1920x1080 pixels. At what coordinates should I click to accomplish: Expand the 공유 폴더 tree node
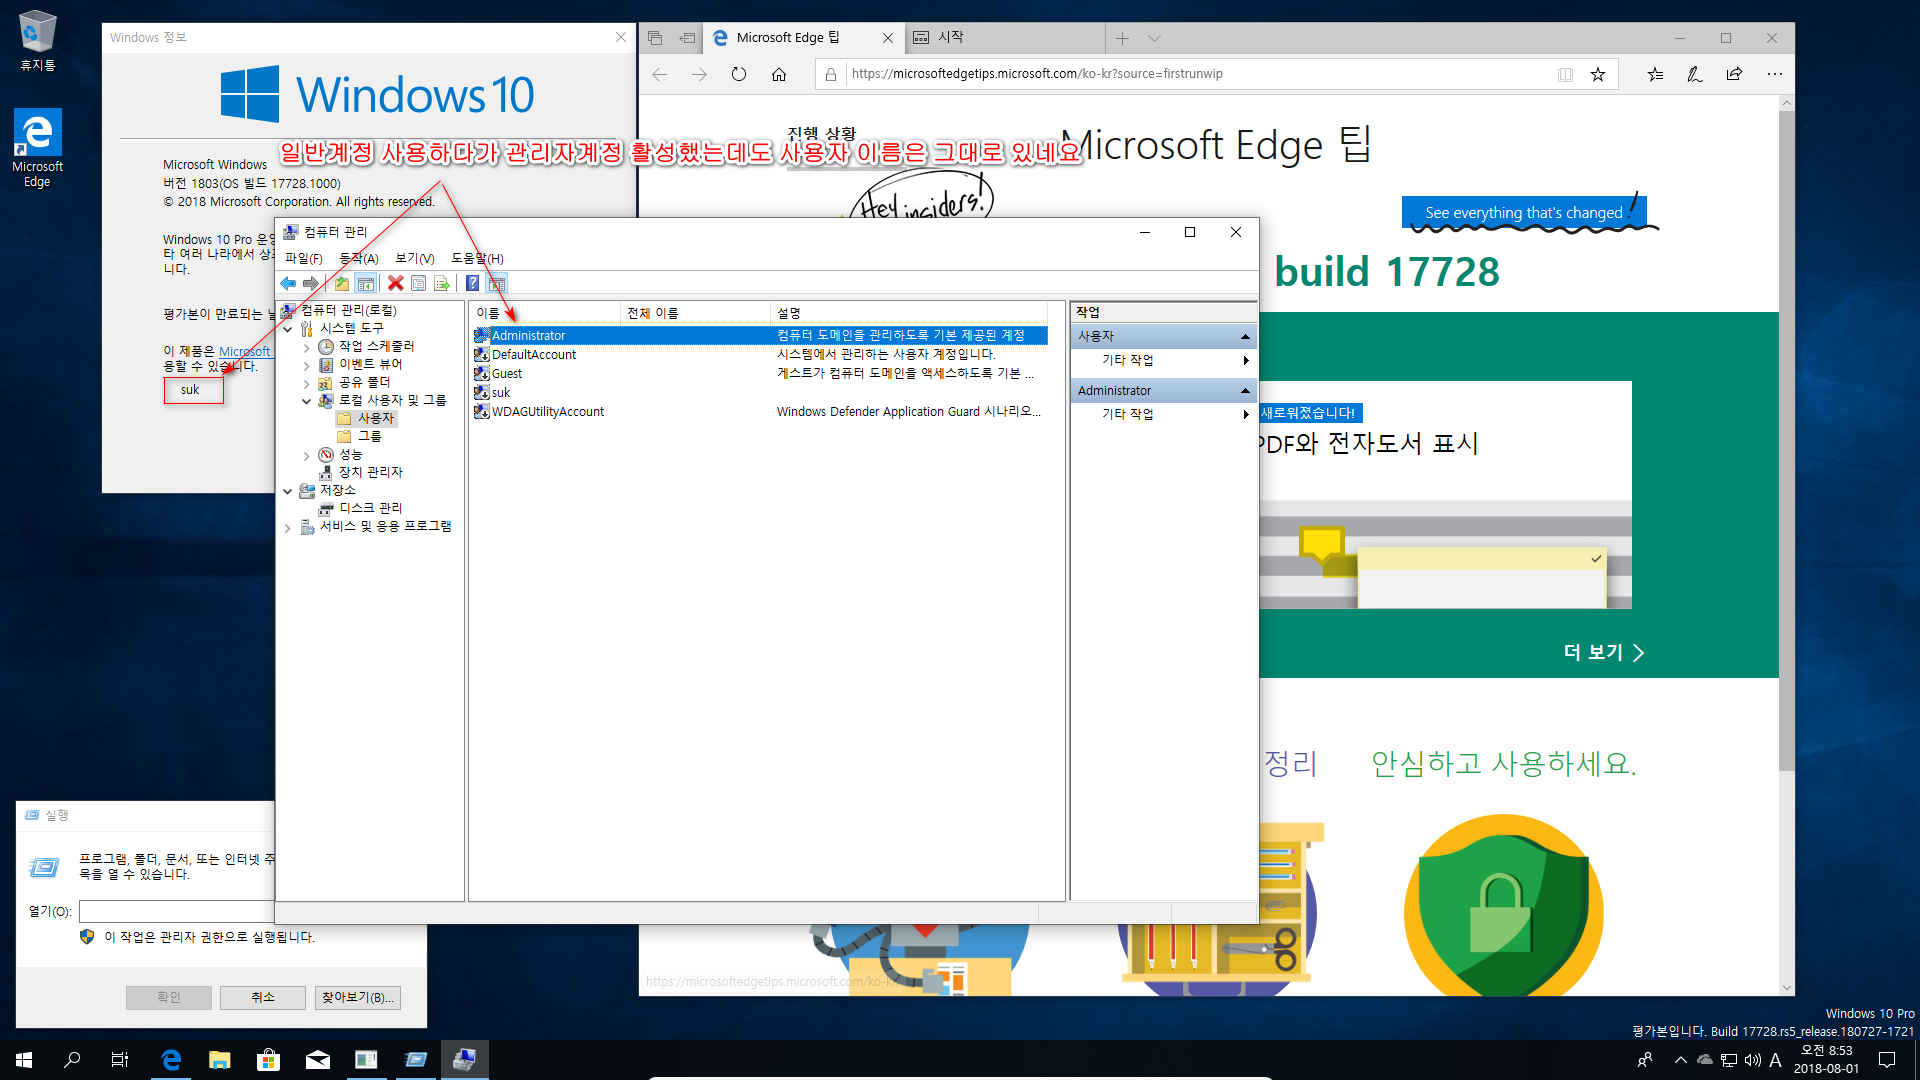[x=306, y=383]
